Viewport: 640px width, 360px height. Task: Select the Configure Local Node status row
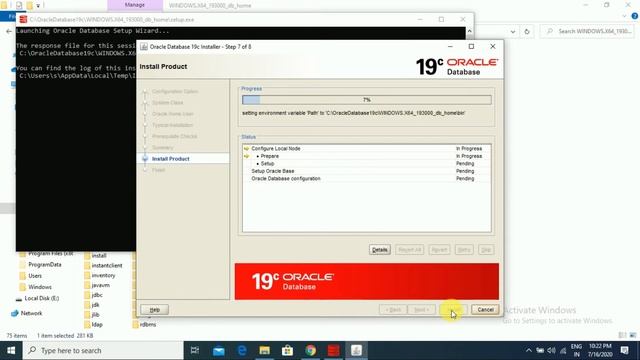tap(367, 149)
